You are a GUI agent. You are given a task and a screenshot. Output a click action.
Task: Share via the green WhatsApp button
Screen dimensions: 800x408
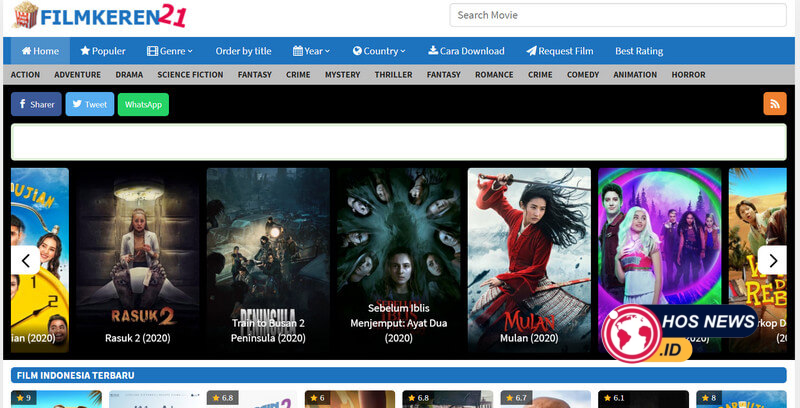point(143,104)
